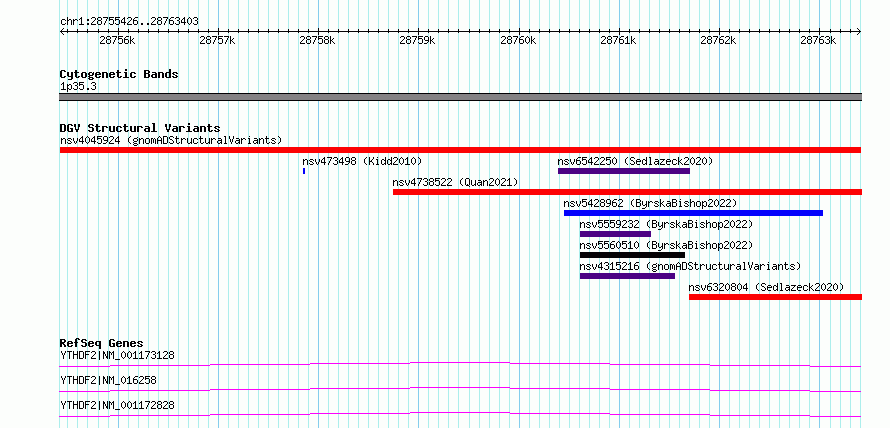Click the blue nsv5428962 variant bar
This screenshot has height=428, width=890.
pyautogui.click(x=693, y=213)
